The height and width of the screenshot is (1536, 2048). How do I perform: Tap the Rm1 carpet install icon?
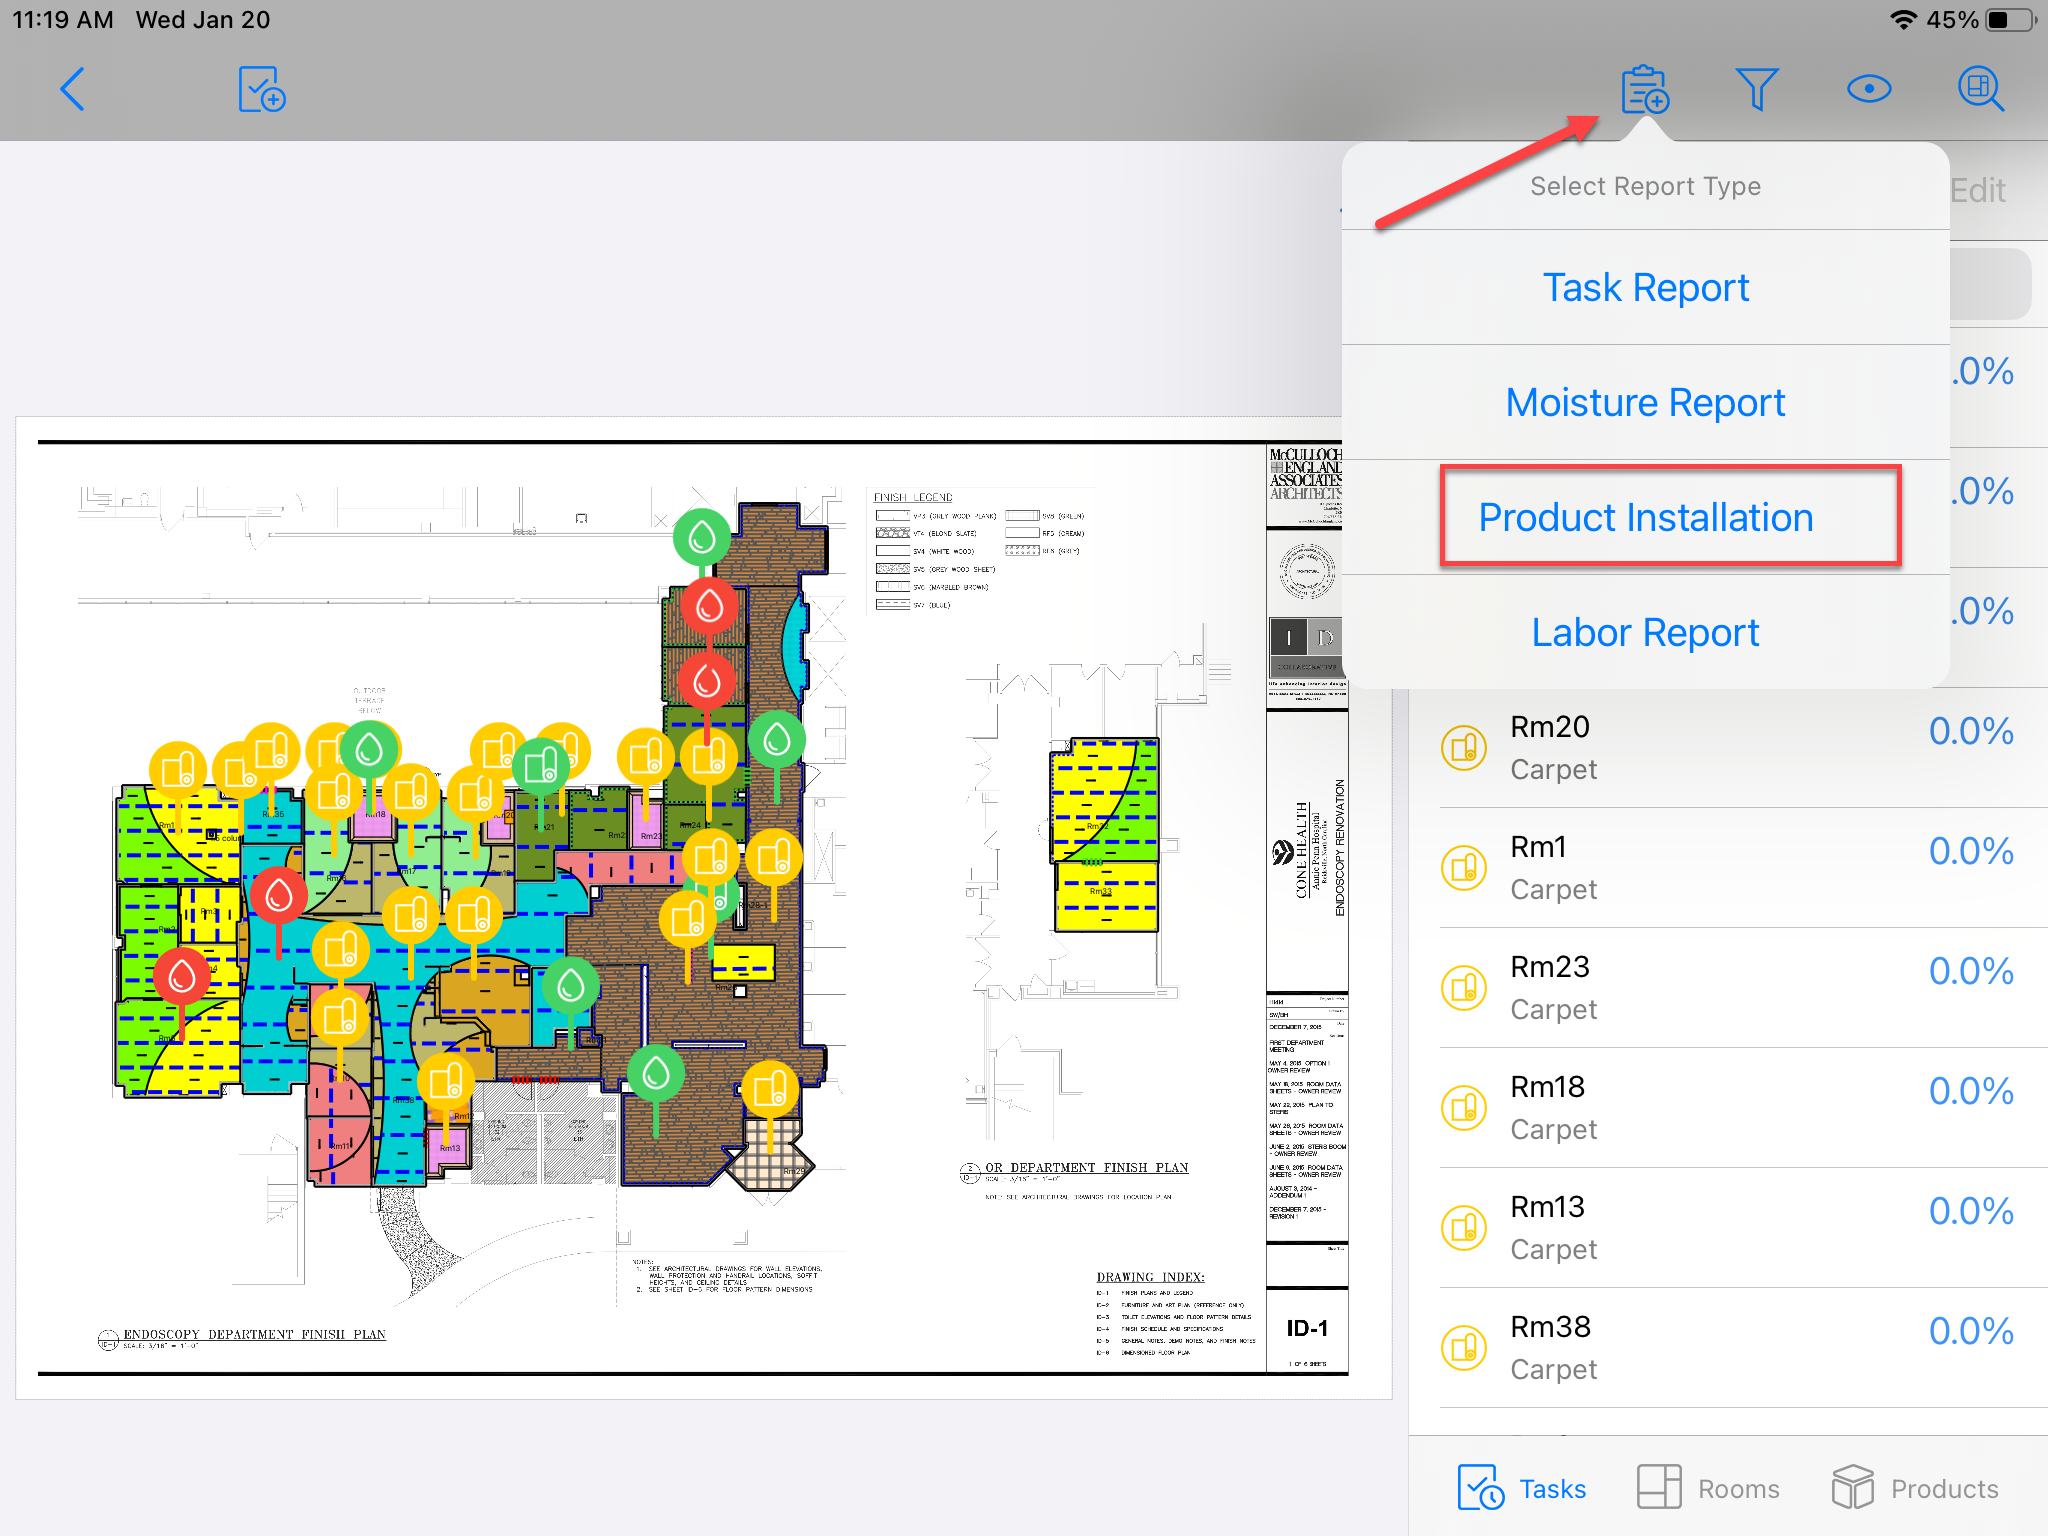[1464, 867]
